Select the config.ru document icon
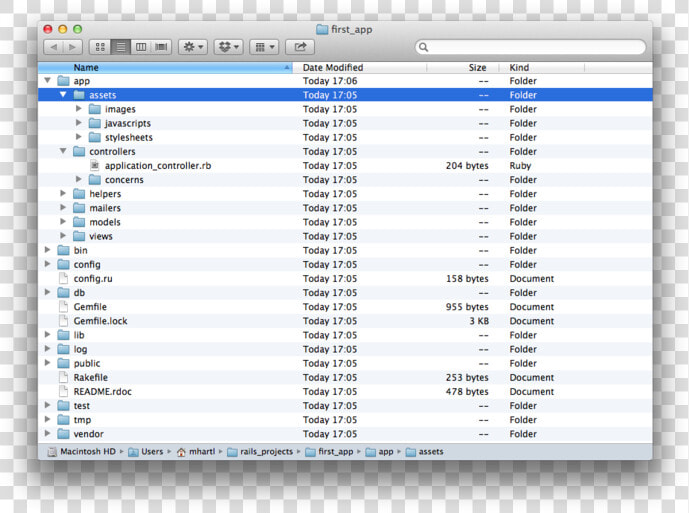The height and width of the screenshot is (513, 689). 64,278
